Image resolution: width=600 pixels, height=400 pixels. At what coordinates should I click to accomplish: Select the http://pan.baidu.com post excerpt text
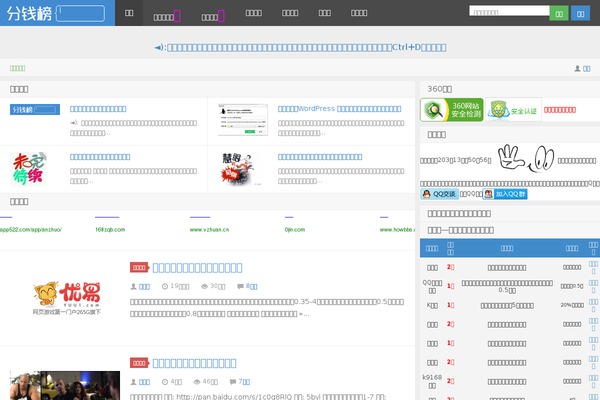click(x=258, y=397)
